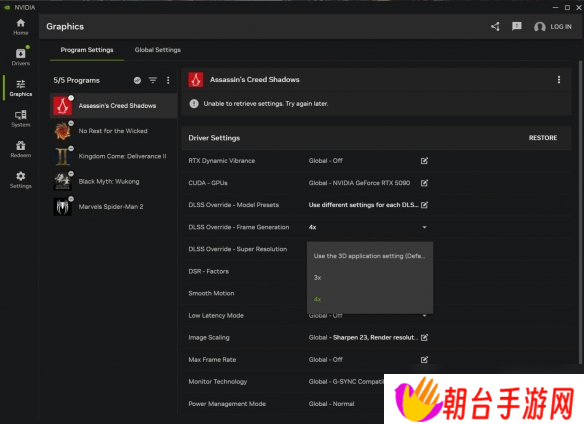Click Assassin's Creed Shadows header logo
The height and width of the screenshot is (424, 584).
point(196,80)
